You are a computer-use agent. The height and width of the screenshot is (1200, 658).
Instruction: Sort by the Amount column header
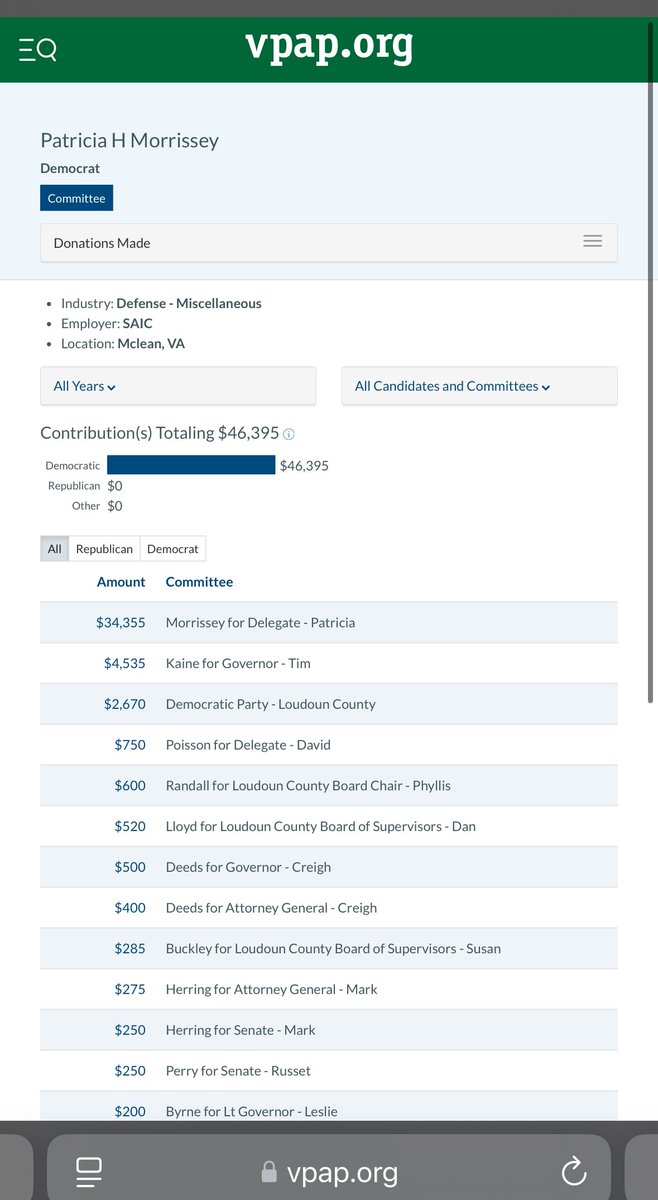121,581
